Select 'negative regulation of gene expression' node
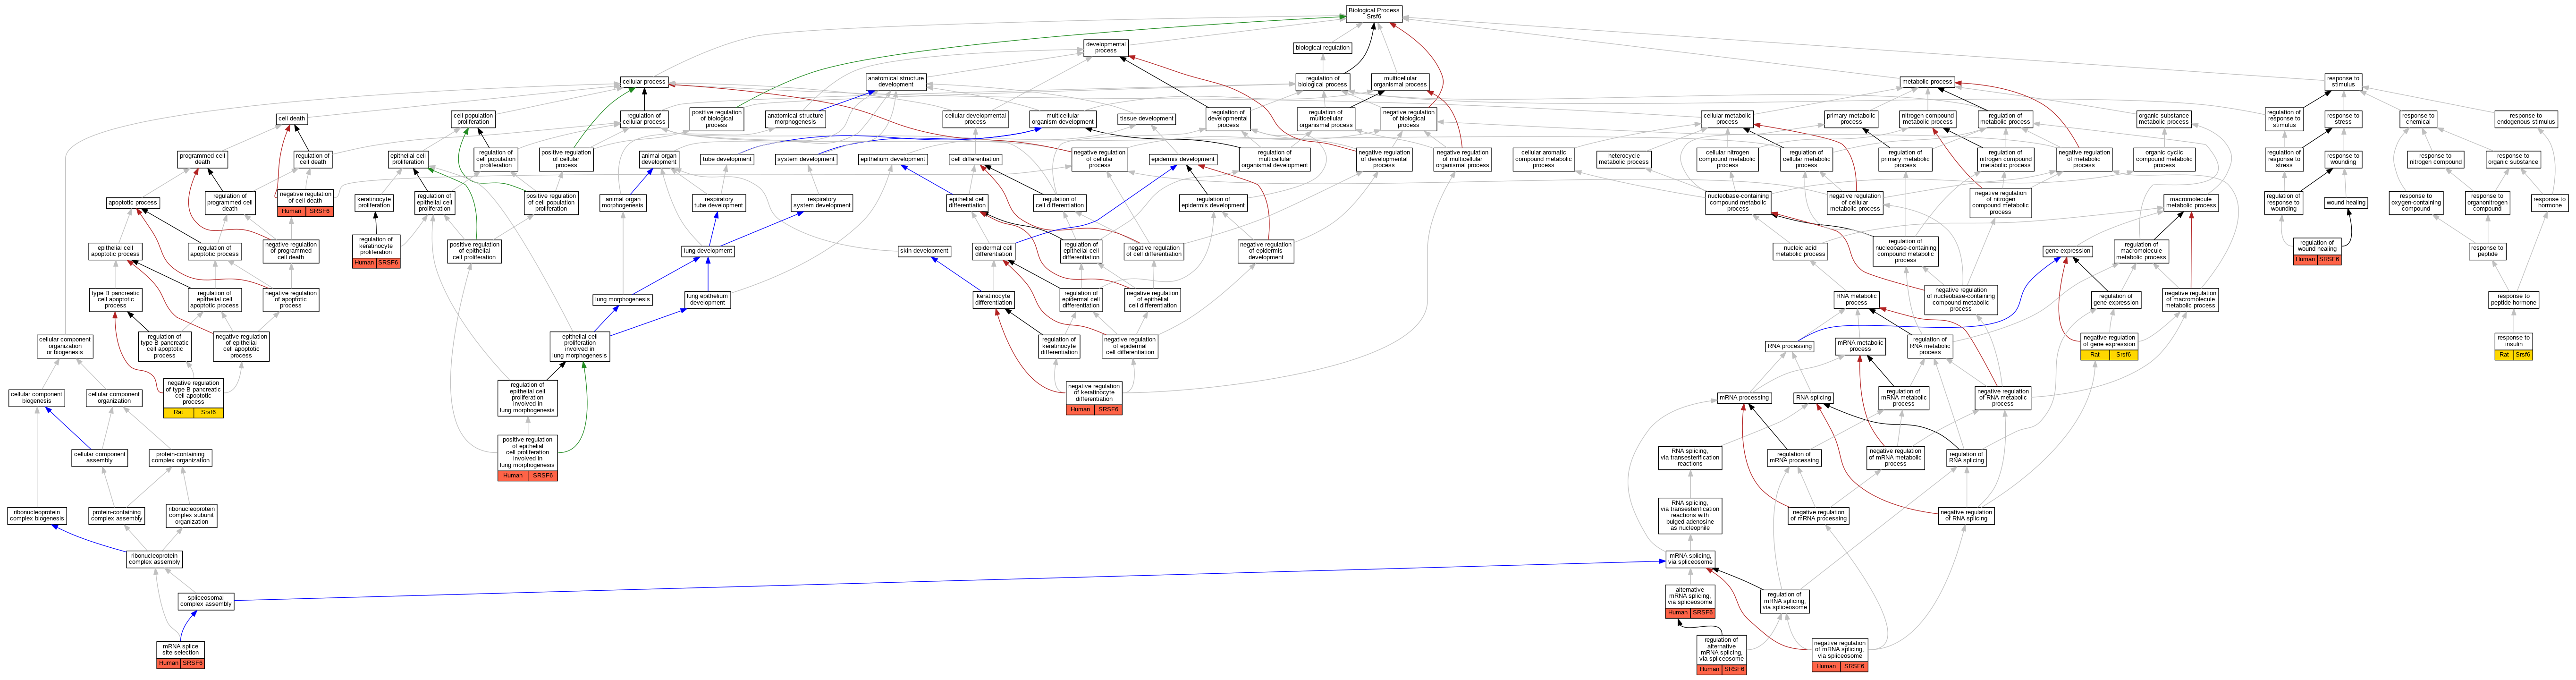The image size is (2576, 680). [x=2109, y=341]
